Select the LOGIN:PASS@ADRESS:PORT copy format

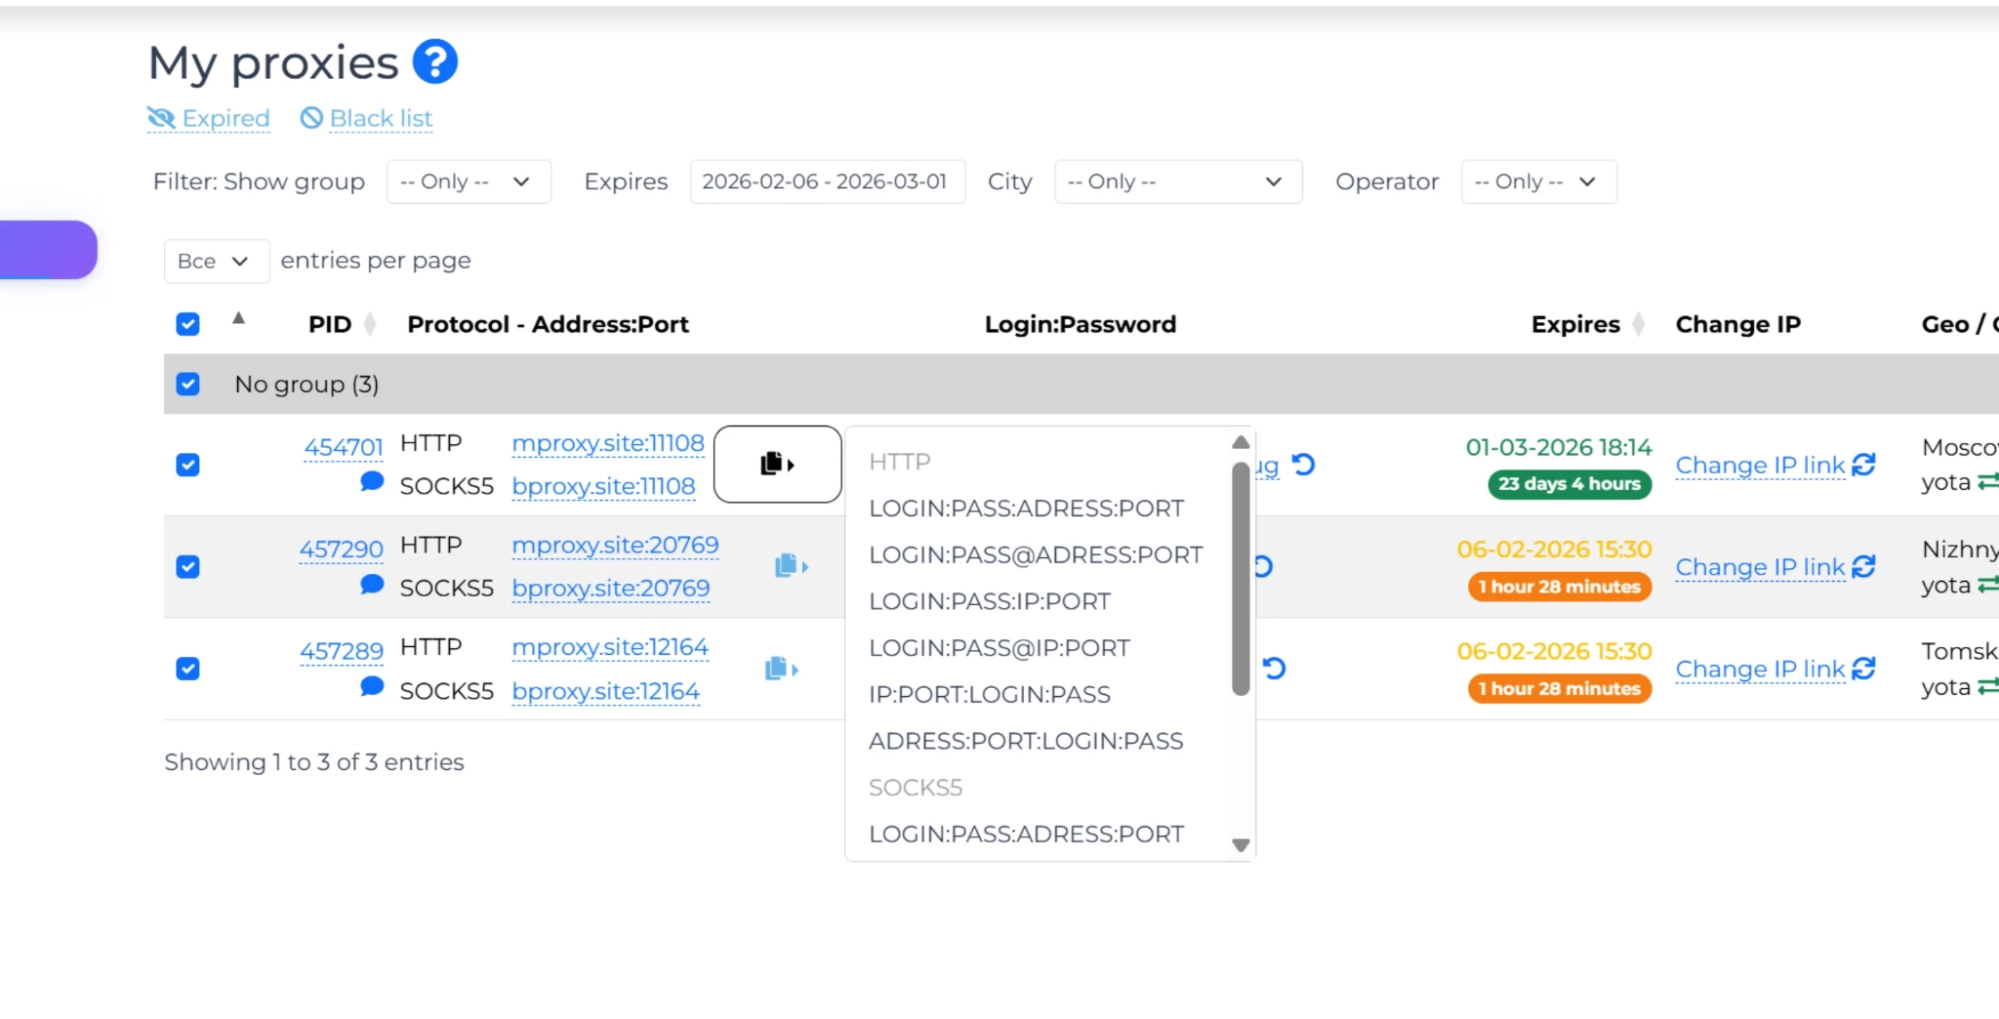tap(1035, 554)
